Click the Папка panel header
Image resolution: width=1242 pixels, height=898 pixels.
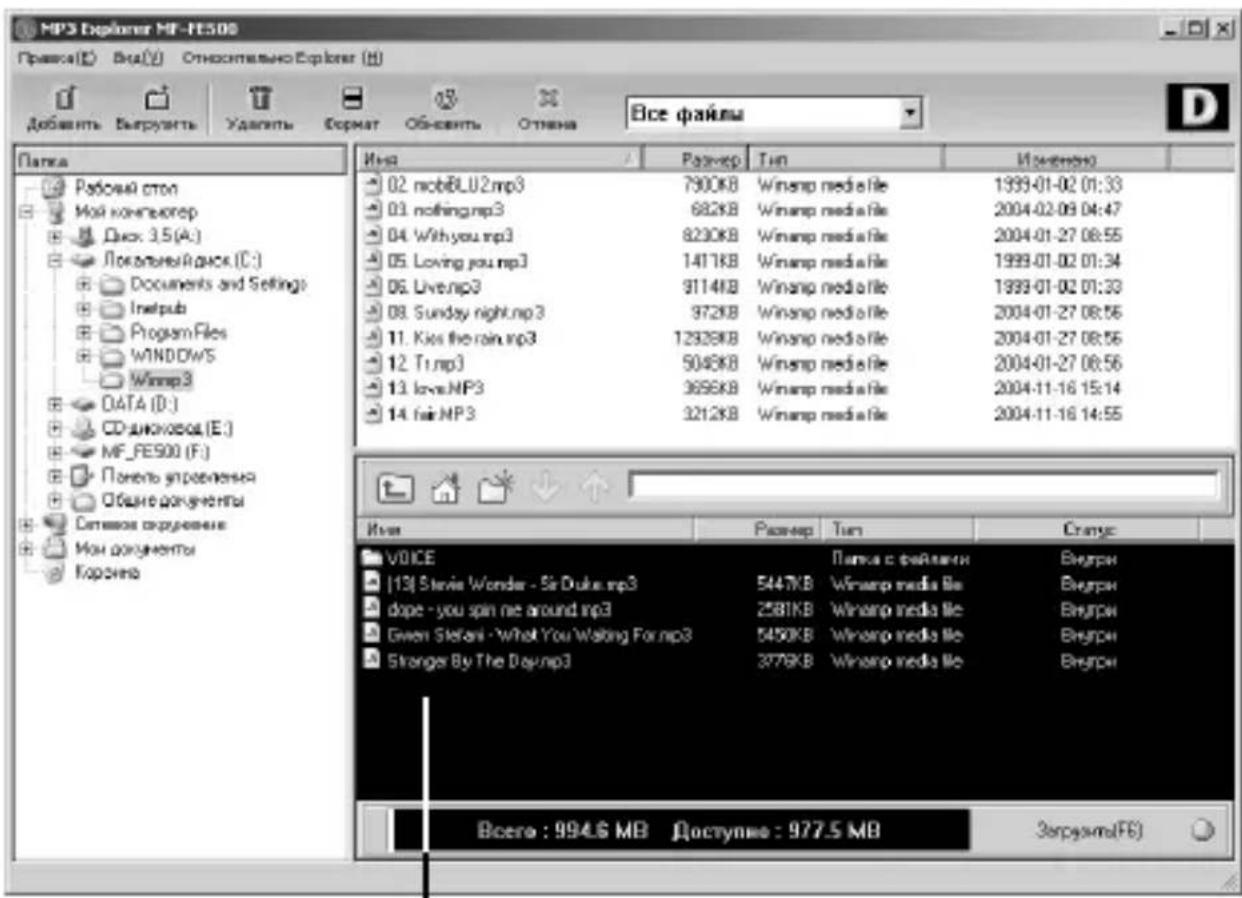point(184,160)
